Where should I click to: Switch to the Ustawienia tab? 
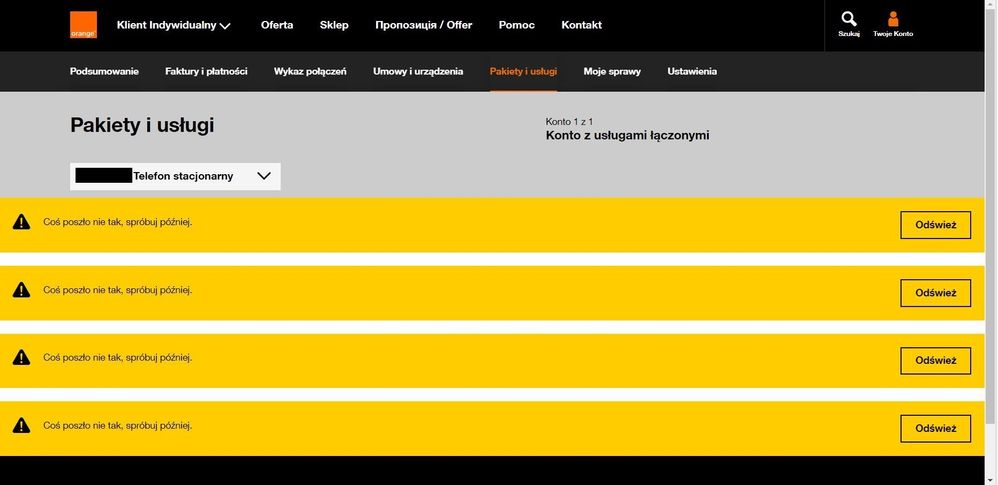pyautogui.click(x=692, y=71)
